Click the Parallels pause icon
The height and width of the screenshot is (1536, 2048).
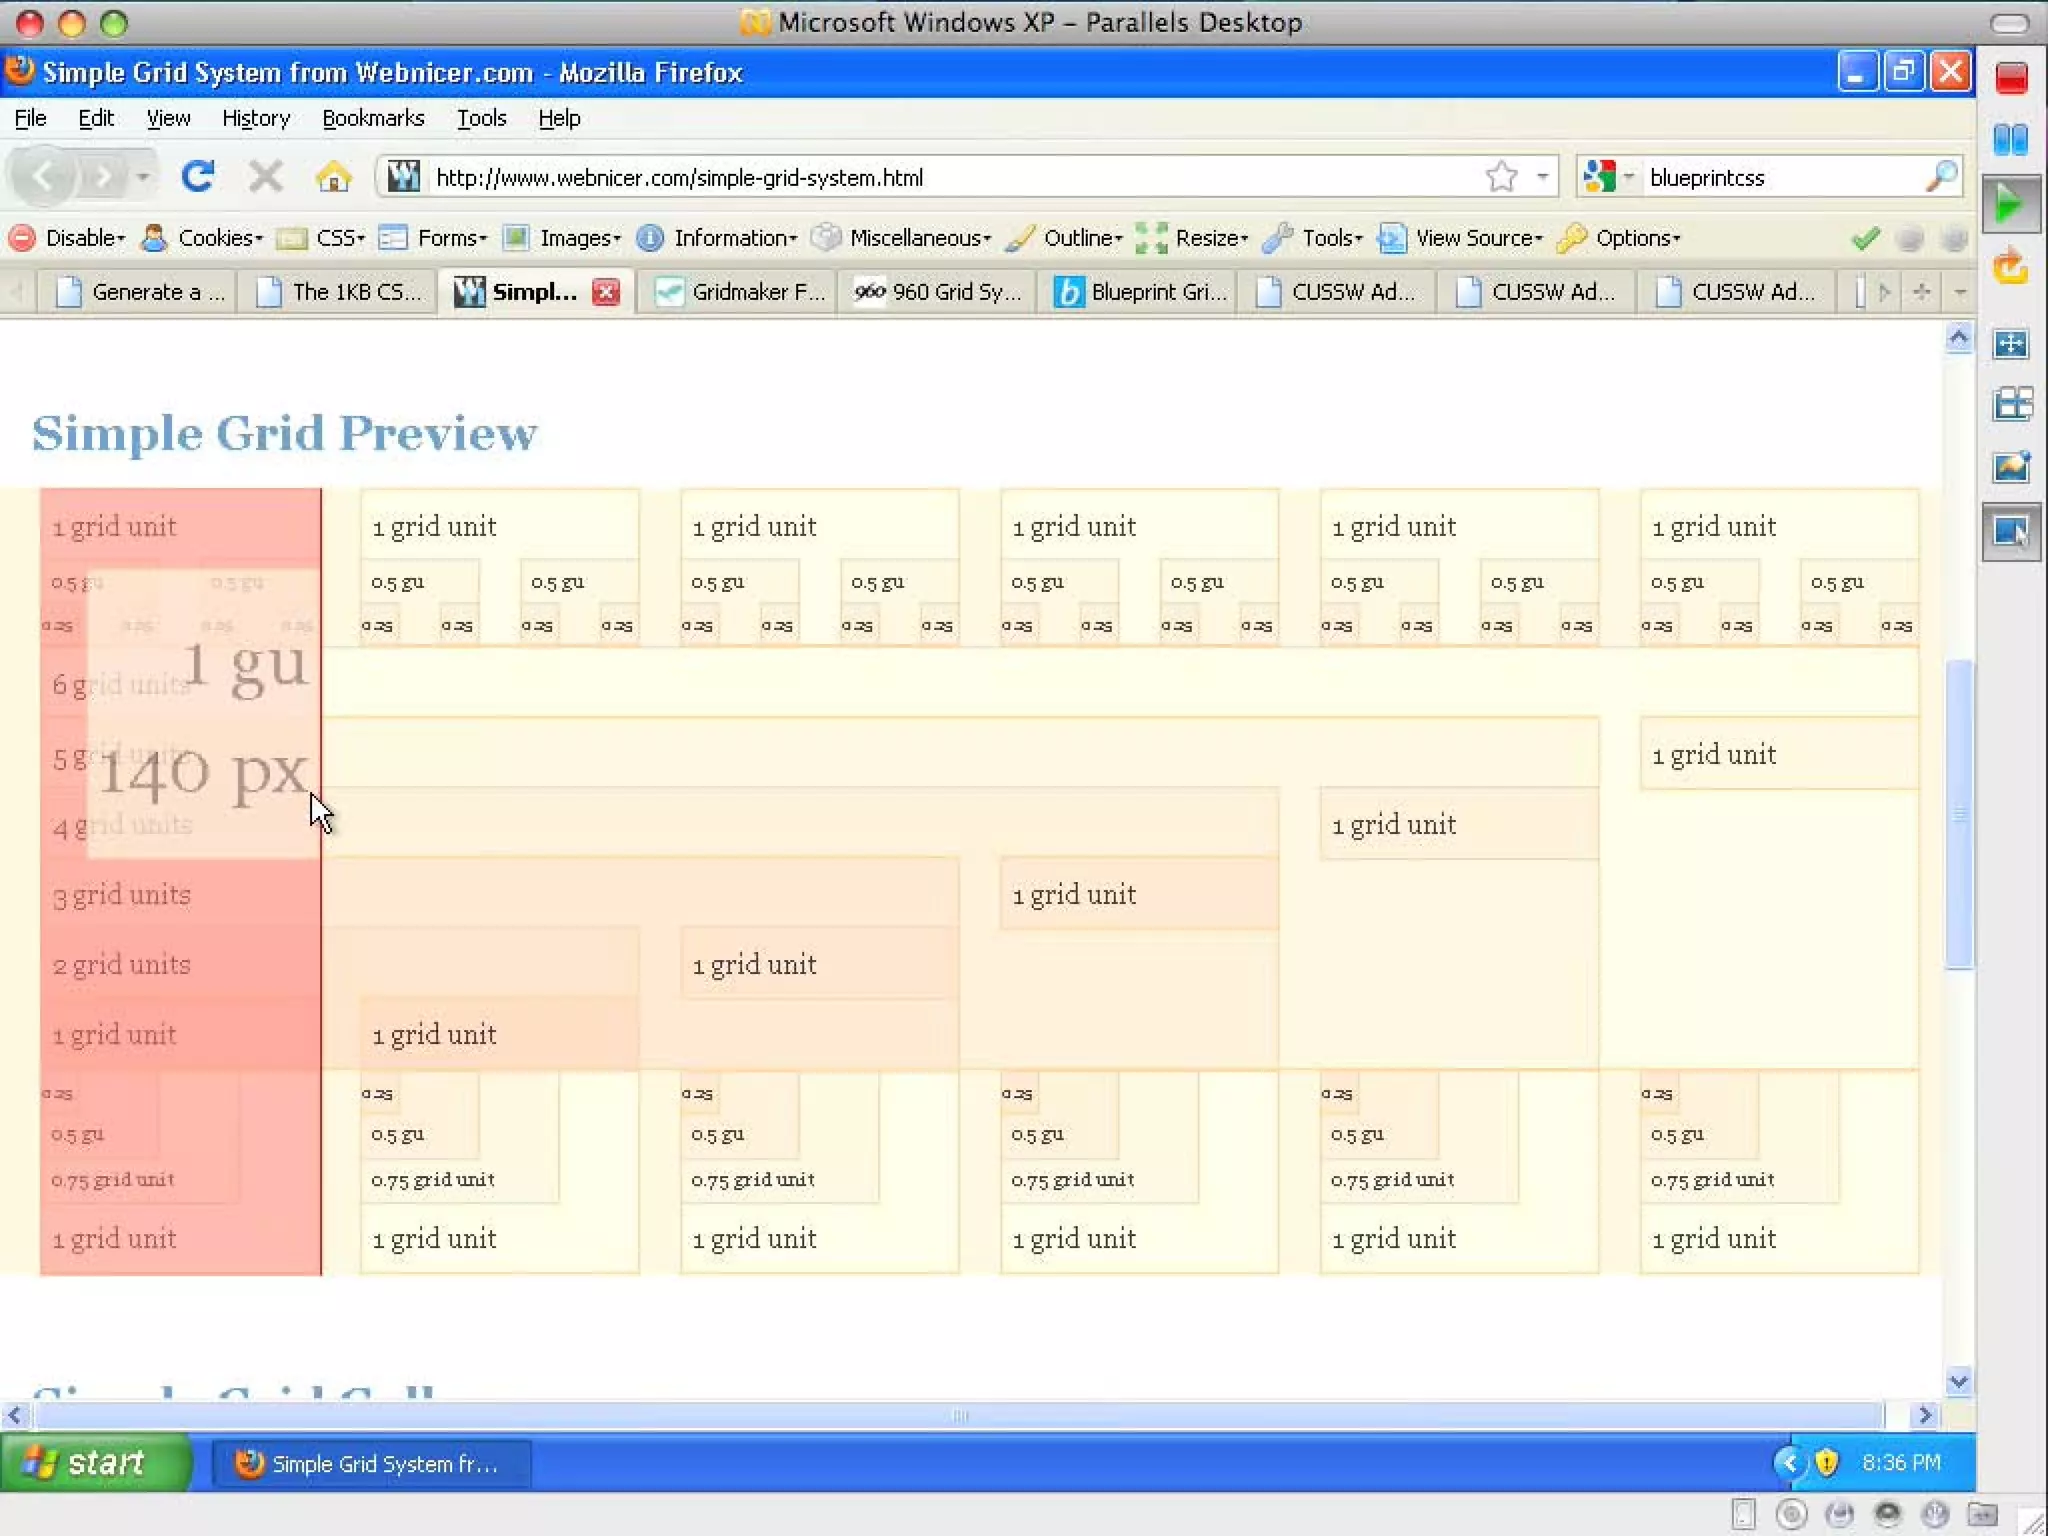pos(2011,139)
